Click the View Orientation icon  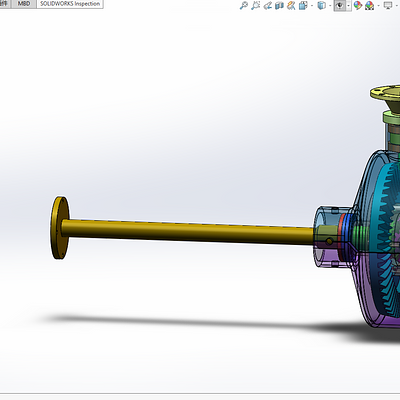pyautogui.click(x=303, y=5)
